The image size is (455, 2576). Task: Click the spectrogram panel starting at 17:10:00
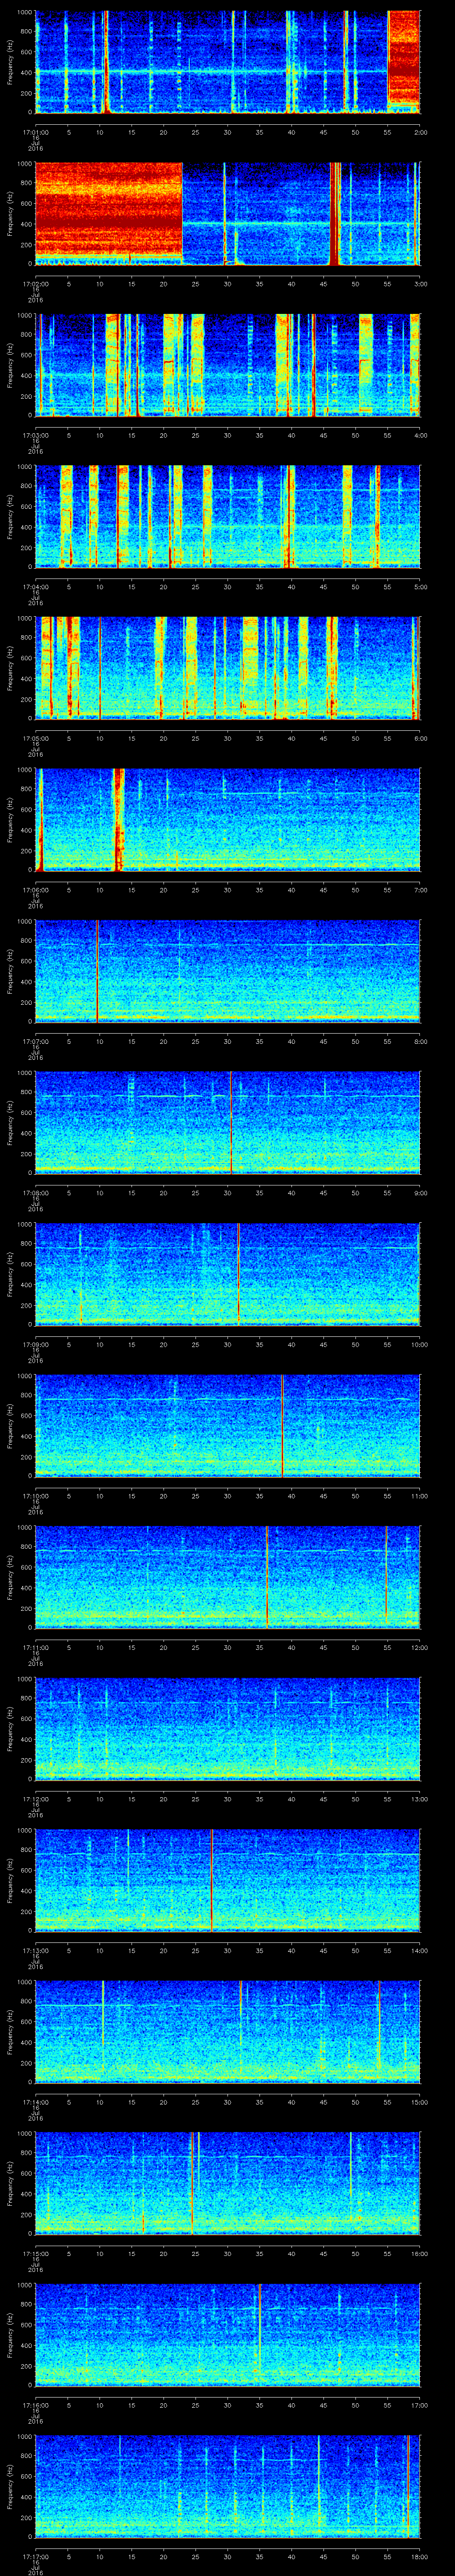pyautogui.click(x=227, y=1426)
